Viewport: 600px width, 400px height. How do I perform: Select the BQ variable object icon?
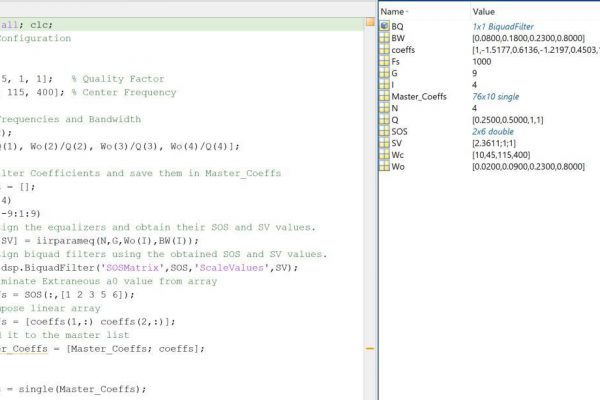tap(384, 26)
